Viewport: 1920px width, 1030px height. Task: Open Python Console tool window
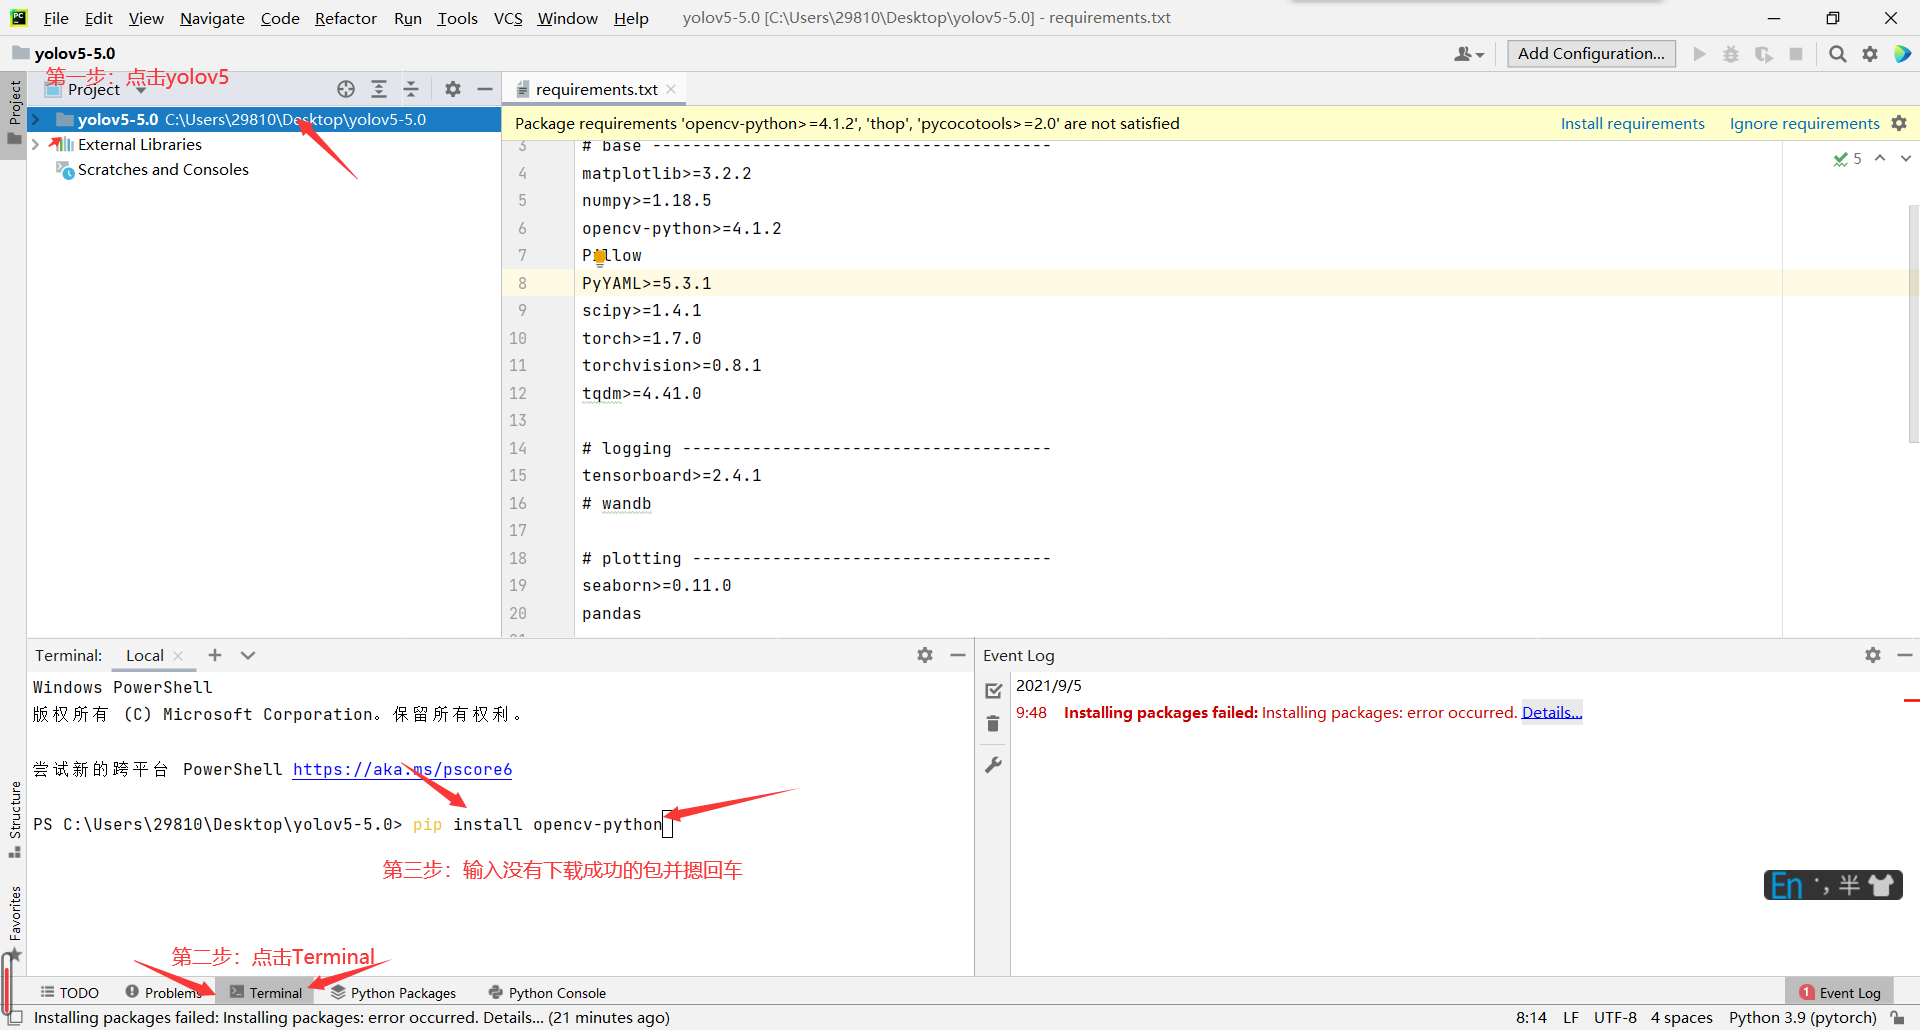pyautogui.click(x=547, y=992)
